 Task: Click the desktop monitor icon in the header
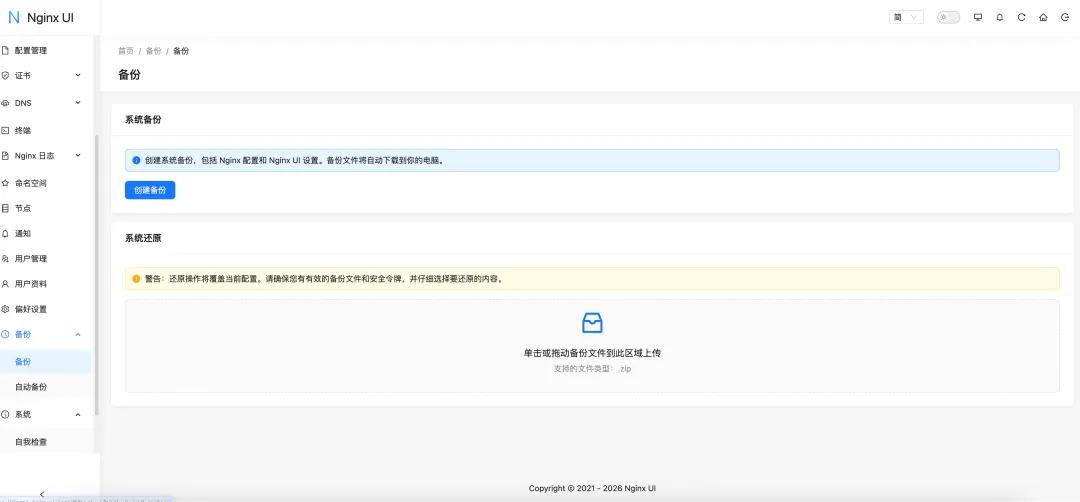pyautogui.click(x=977, y=18)
